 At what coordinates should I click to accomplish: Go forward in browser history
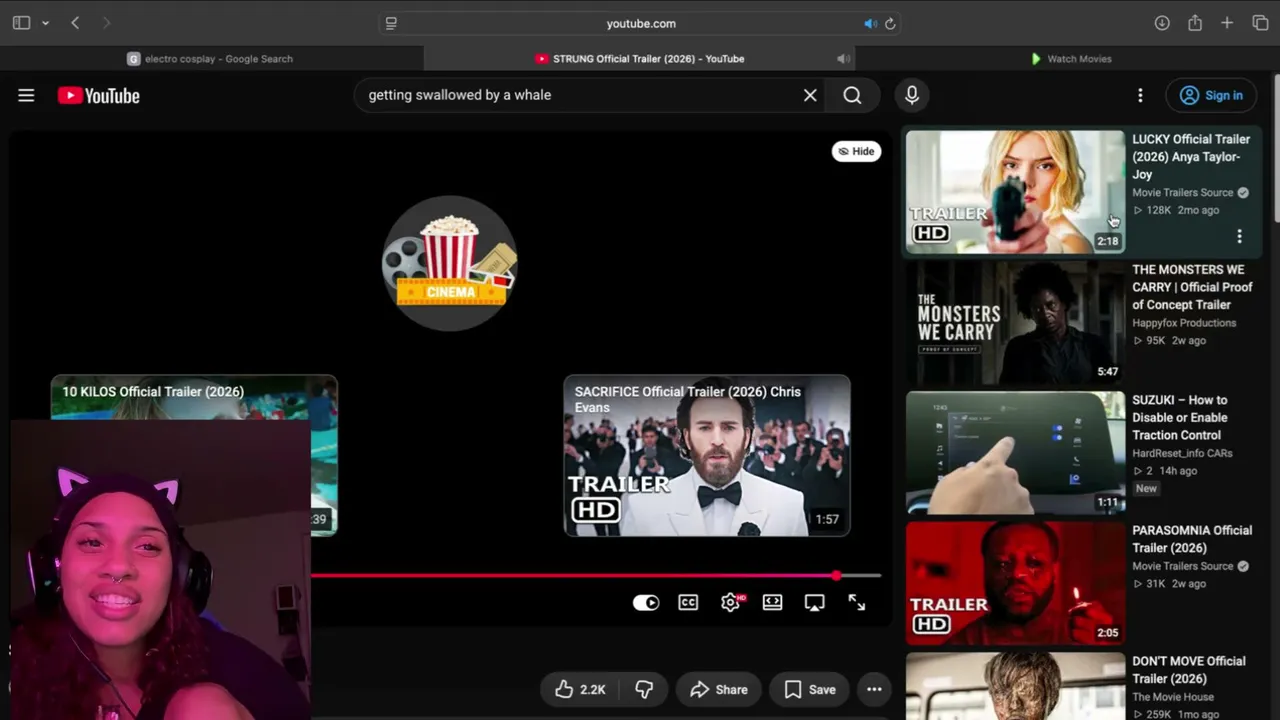tap(106, 23)
